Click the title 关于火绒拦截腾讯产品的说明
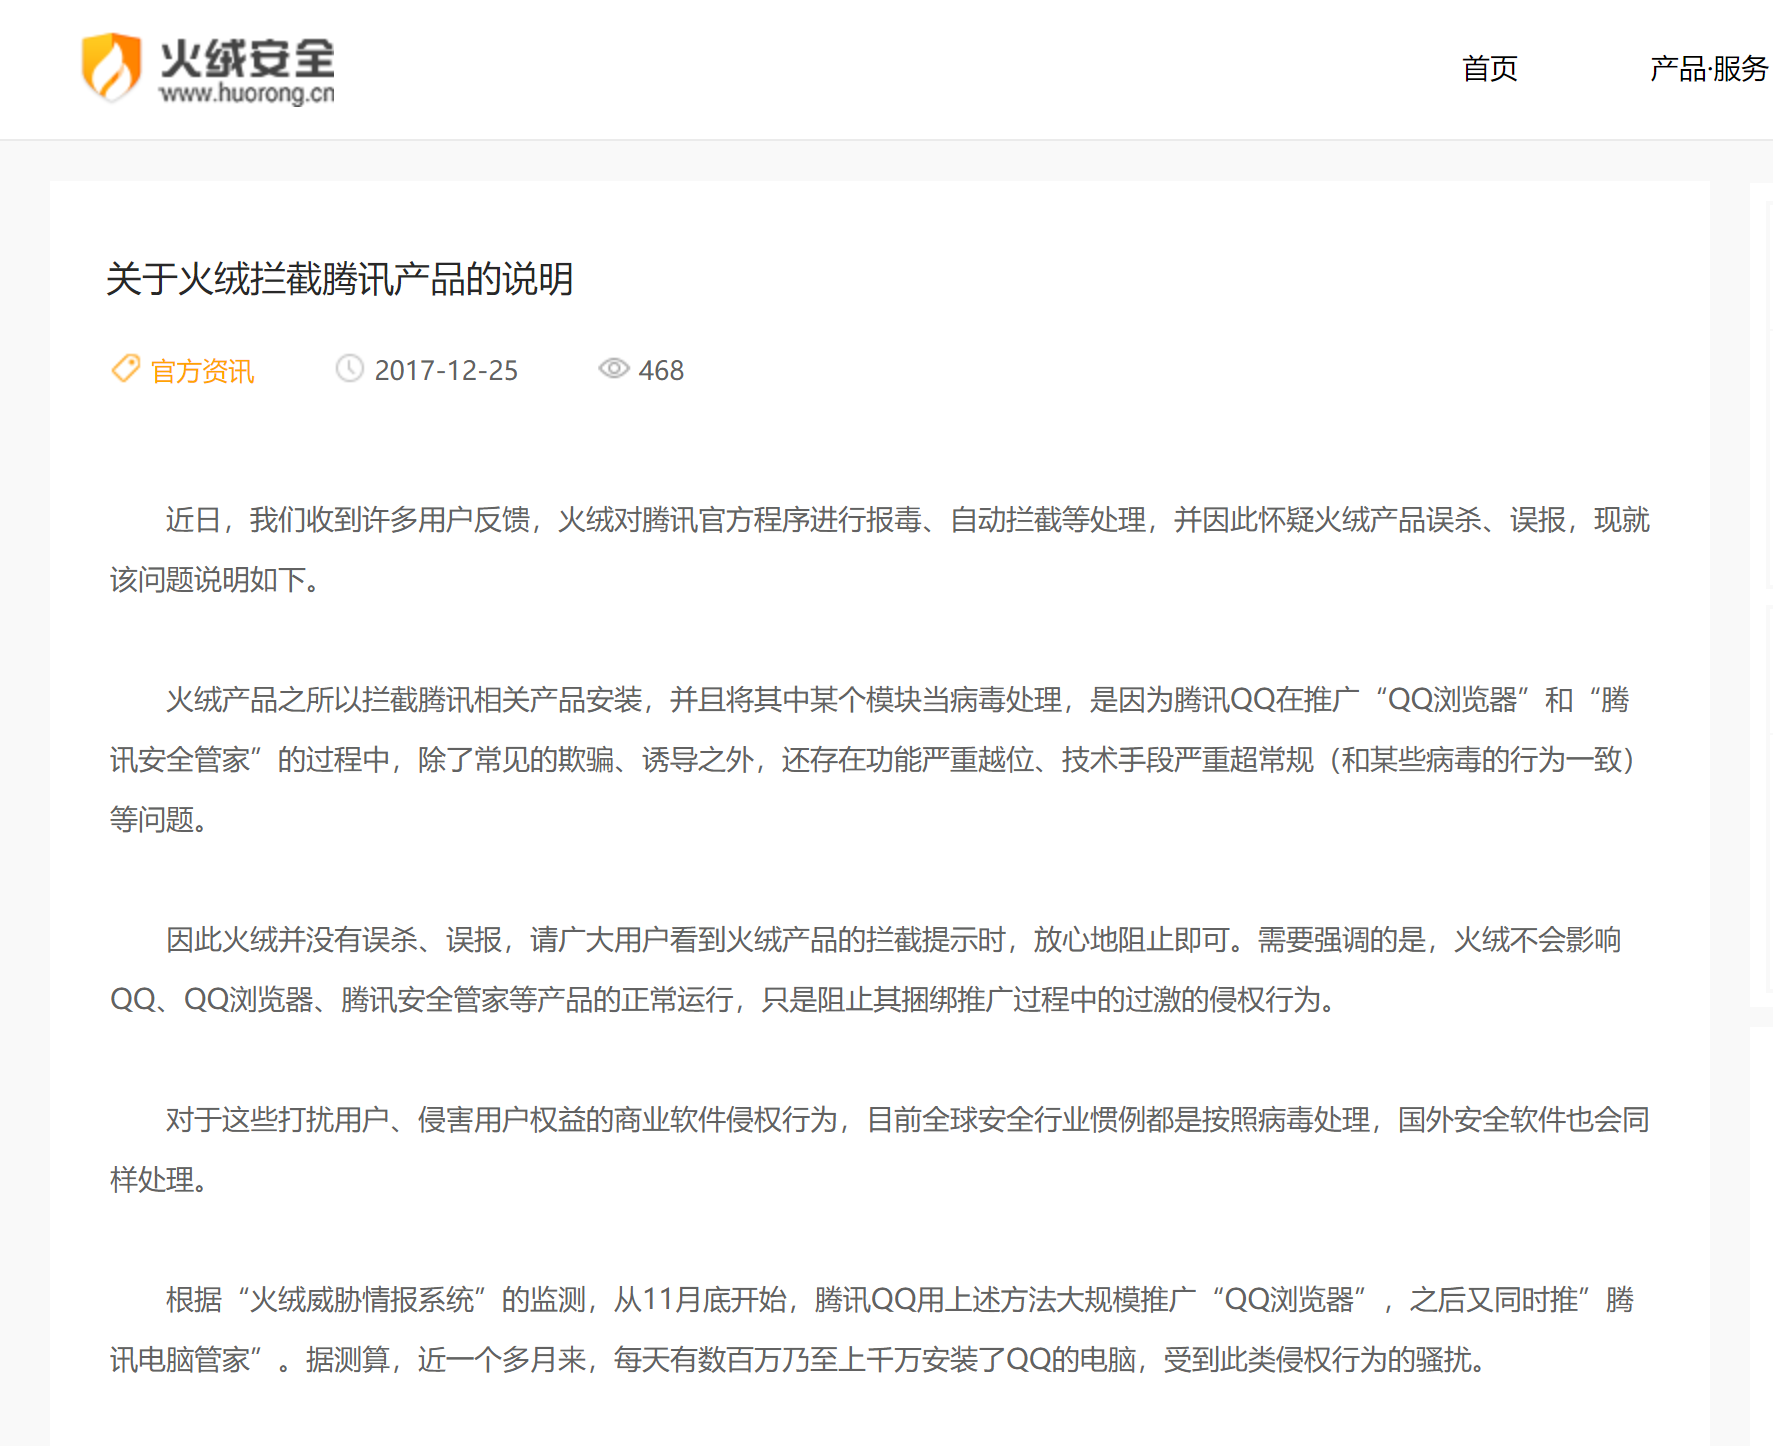This screenshot has width=1773, height=1446. pyautogui.click(x=340, y=279)
